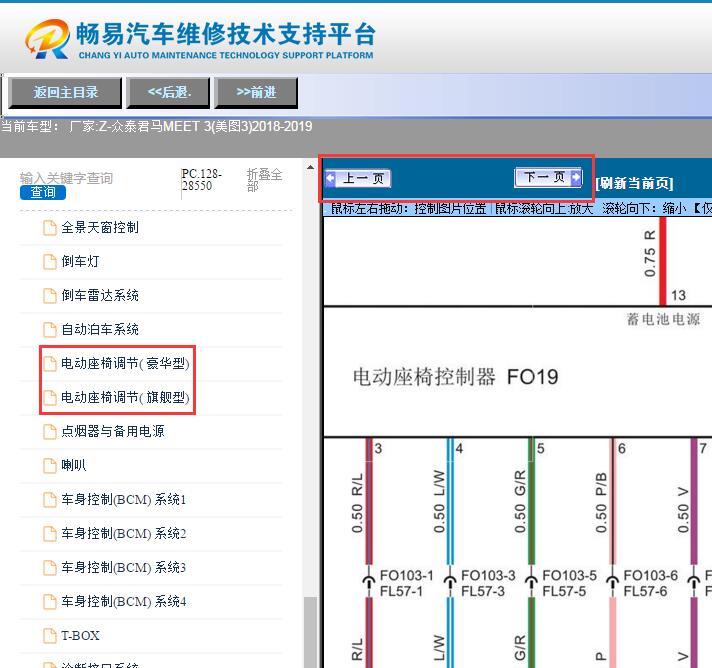Open 电动座椅调节(豪华型) item
The height and width of the screenshot is (668, 712).
point(125,364)
